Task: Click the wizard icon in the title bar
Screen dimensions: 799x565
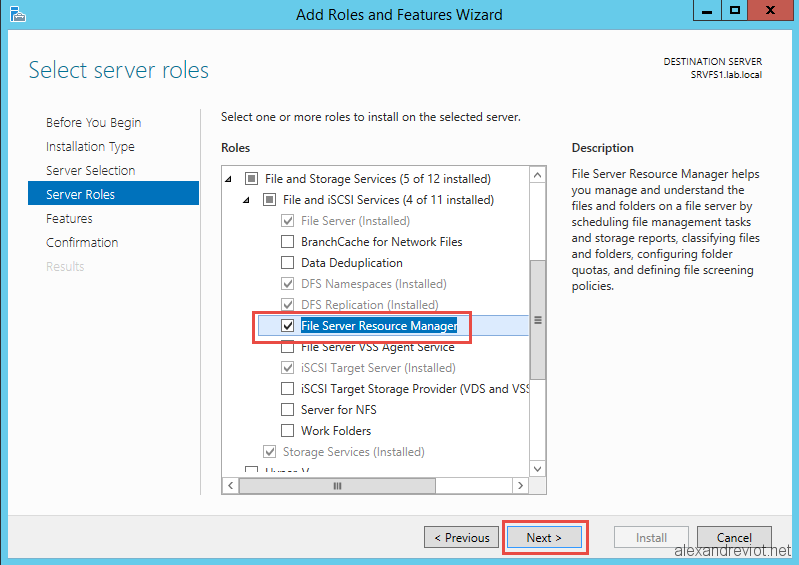Action: [x=17, y=14]
